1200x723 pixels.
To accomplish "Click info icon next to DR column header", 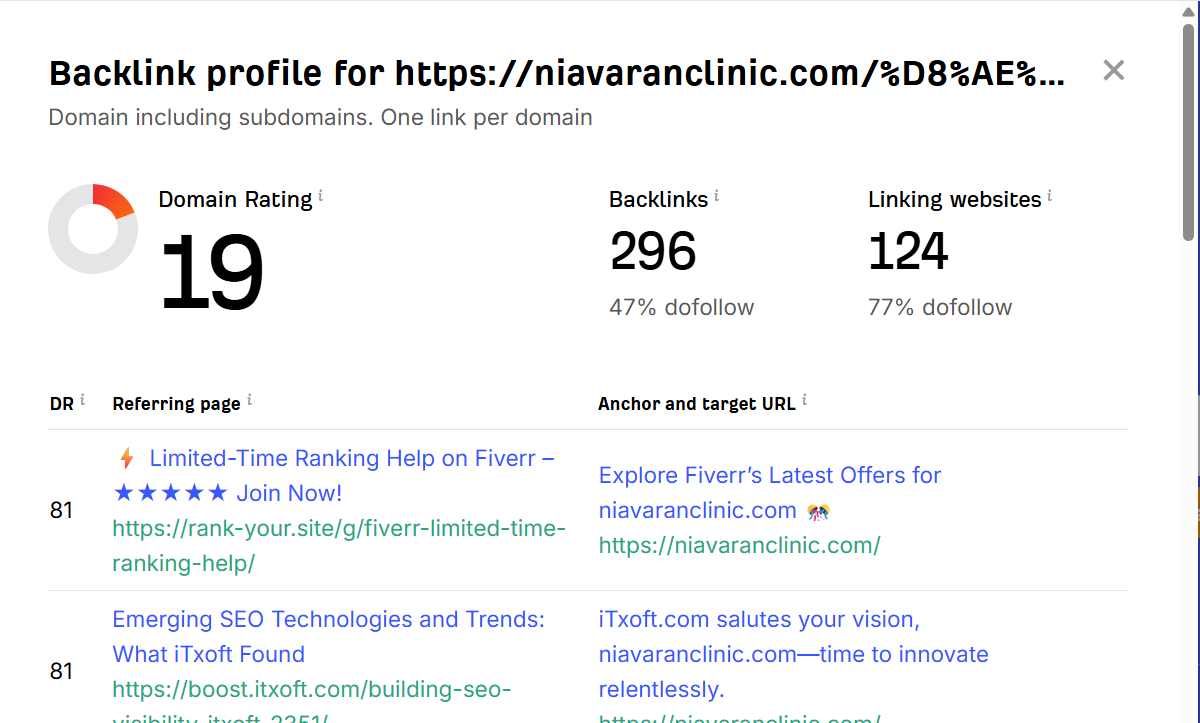I will [x=82, y=400].
